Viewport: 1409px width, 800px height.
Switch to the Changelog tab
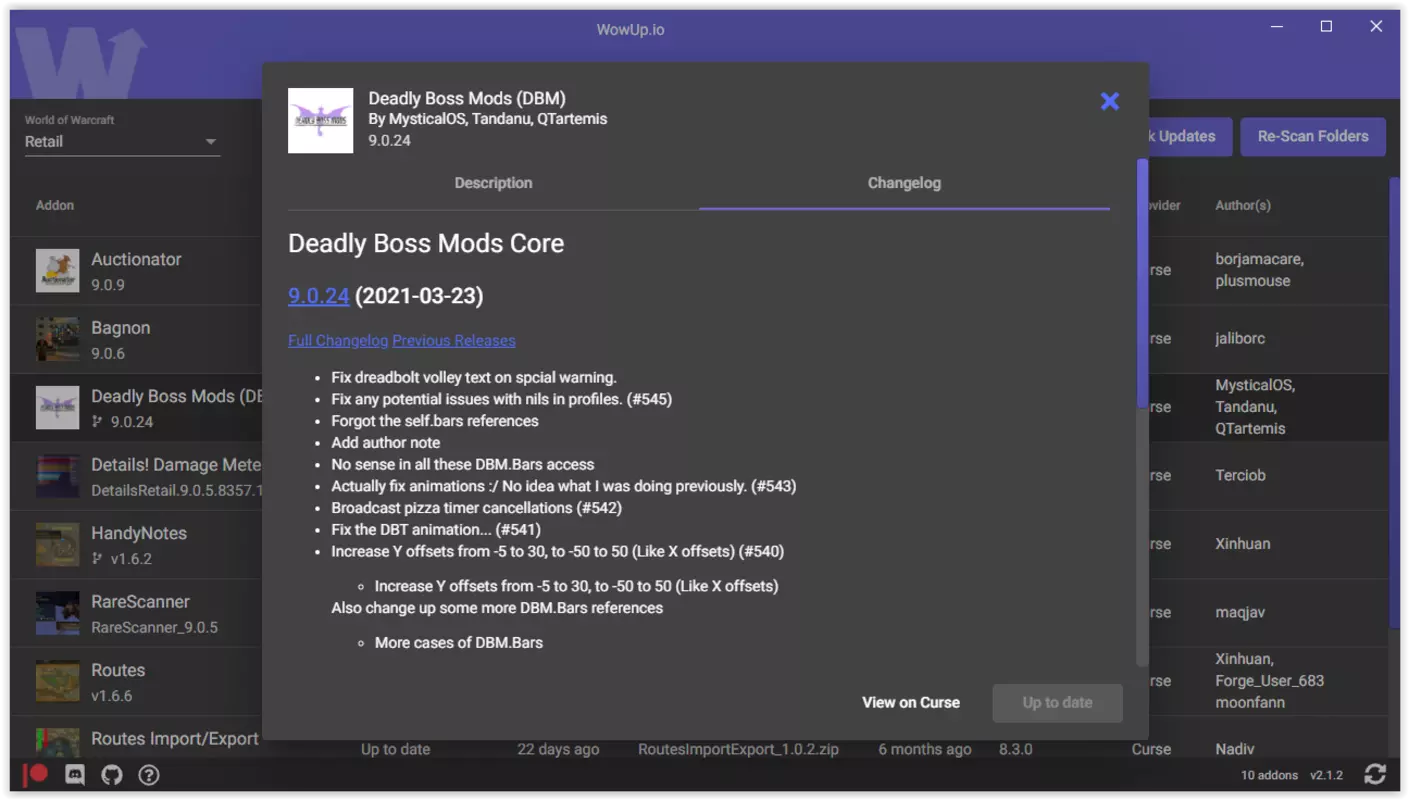click(904, 183)
